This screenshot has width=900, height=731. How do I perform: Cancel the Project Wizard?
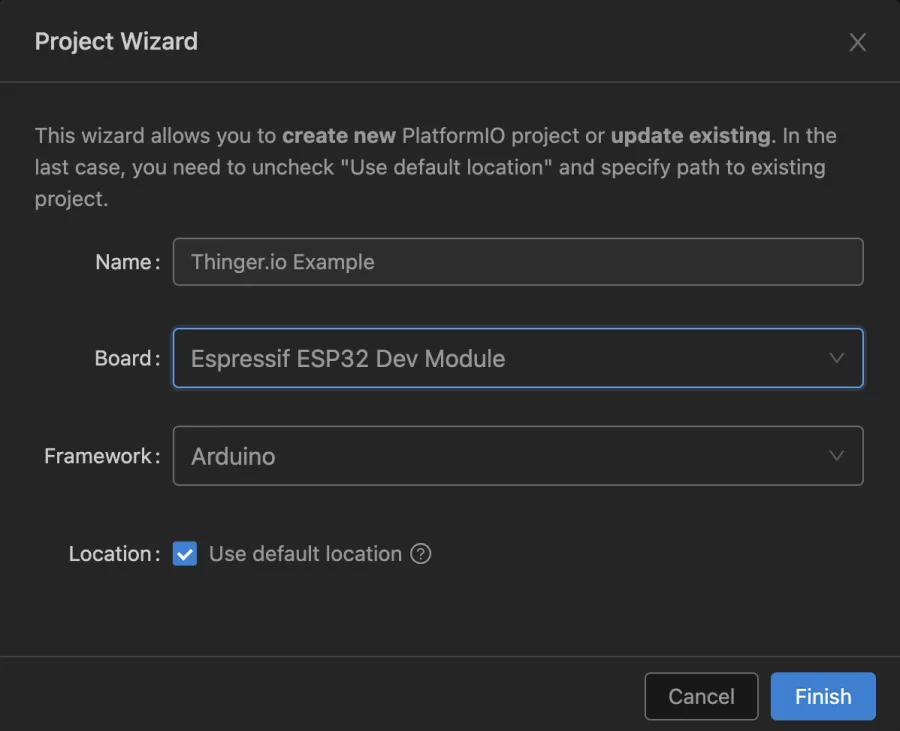701,696
